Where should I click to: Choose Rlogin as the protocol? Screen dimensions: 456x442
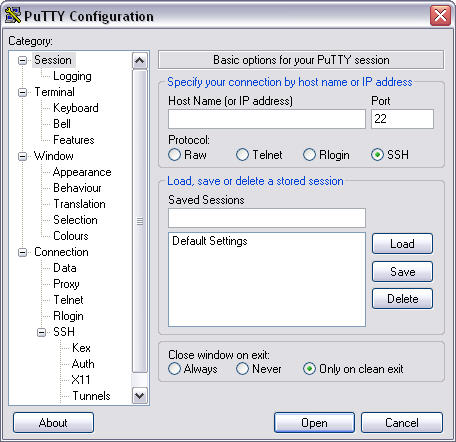pyautogui.click(x=309, y=155)
